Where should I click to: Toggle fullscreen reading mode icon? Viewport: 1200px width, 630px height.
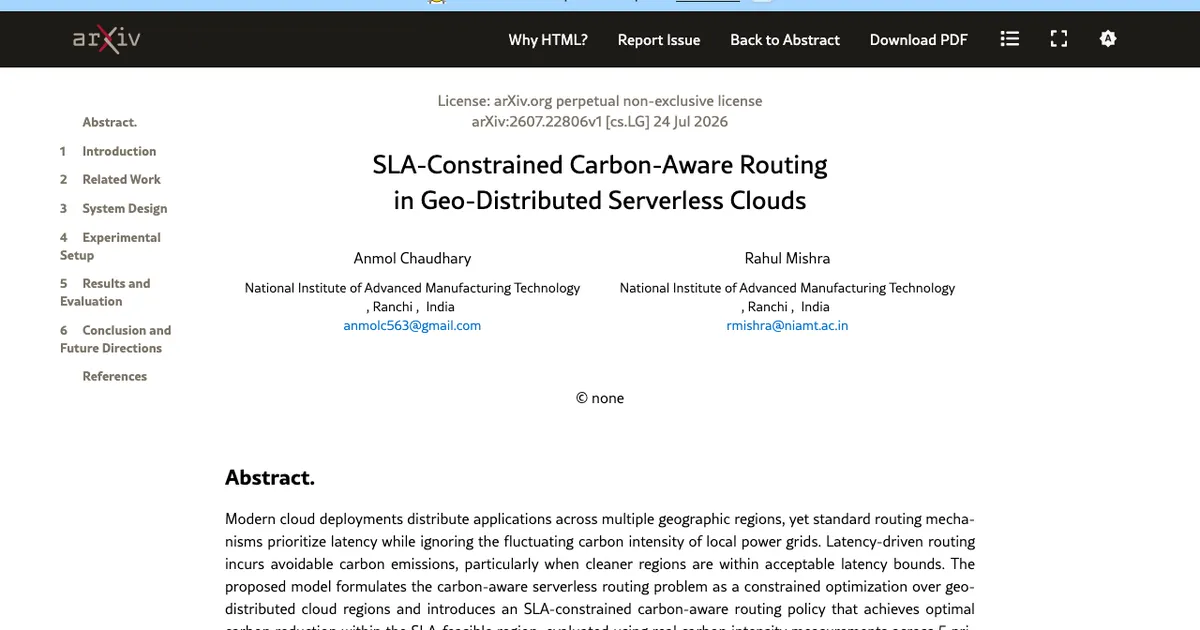[x=1059, y=39]
